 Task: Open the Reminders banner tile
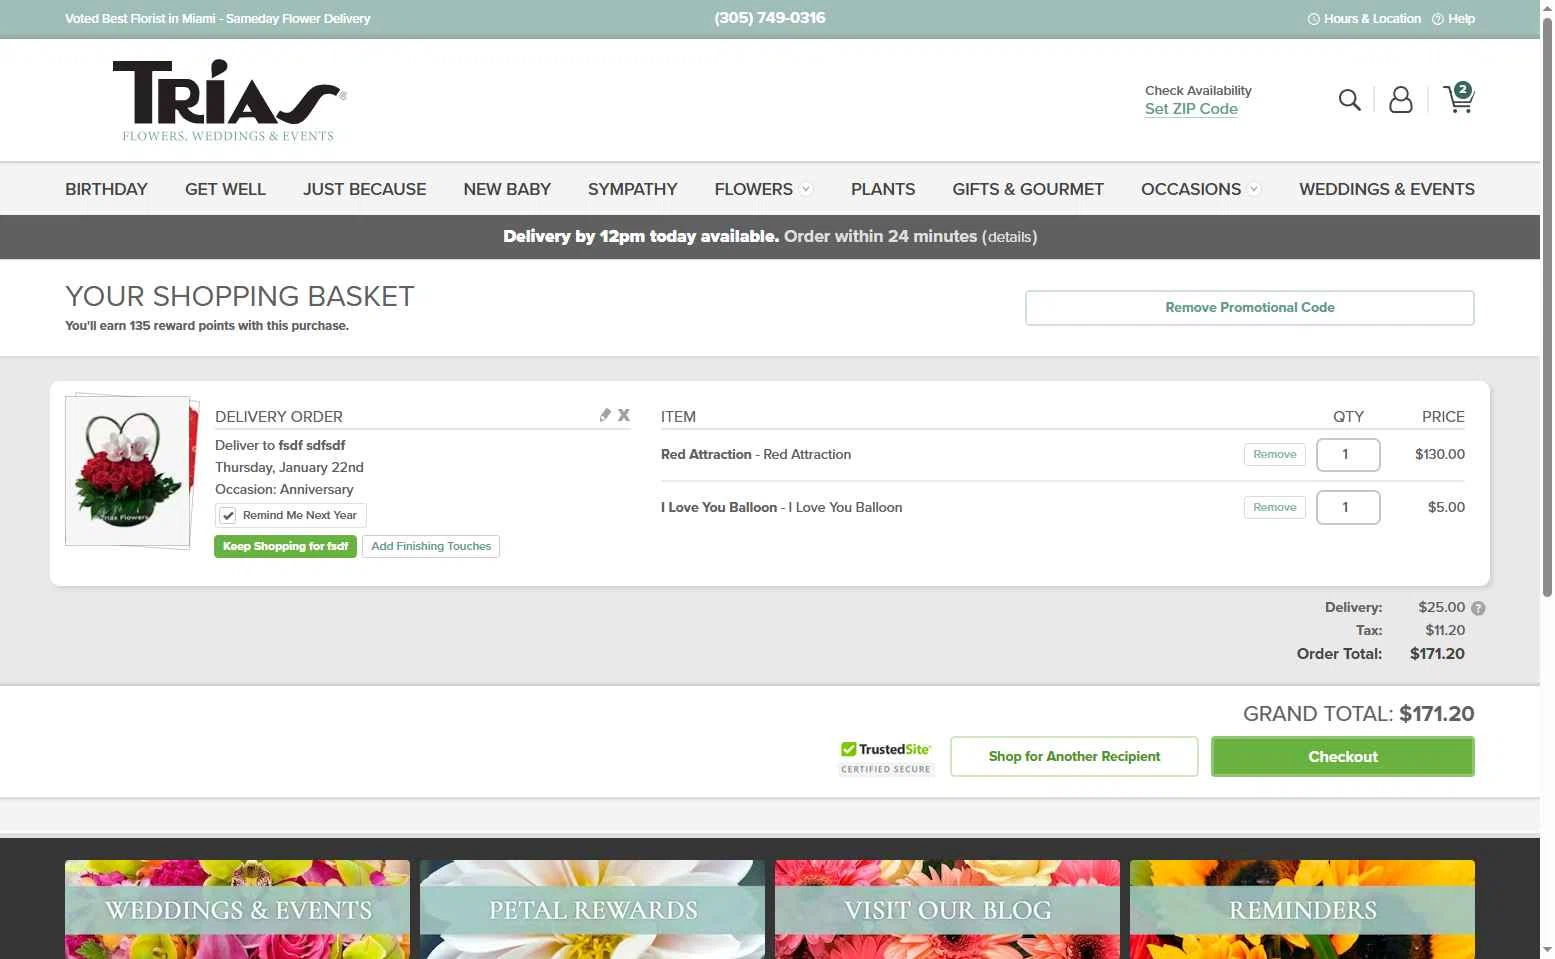click(x=1302, y=909)
